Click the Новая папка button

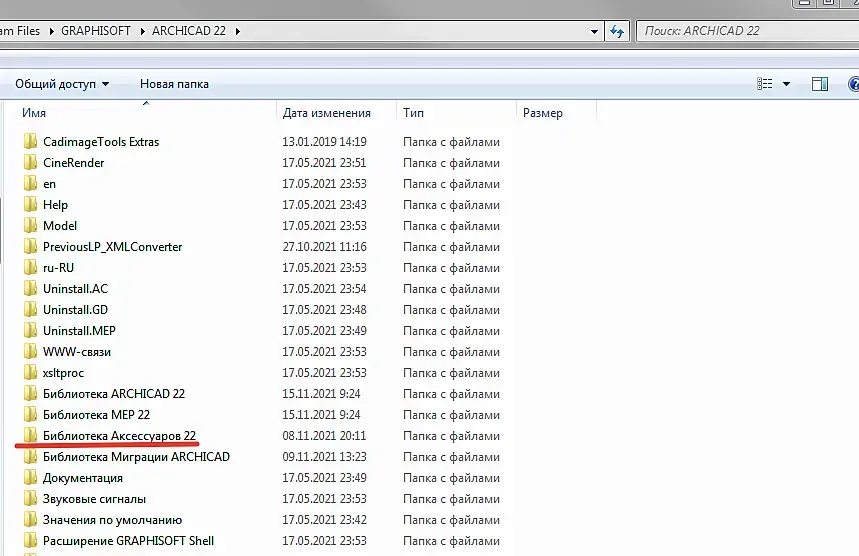click(174, 84)
